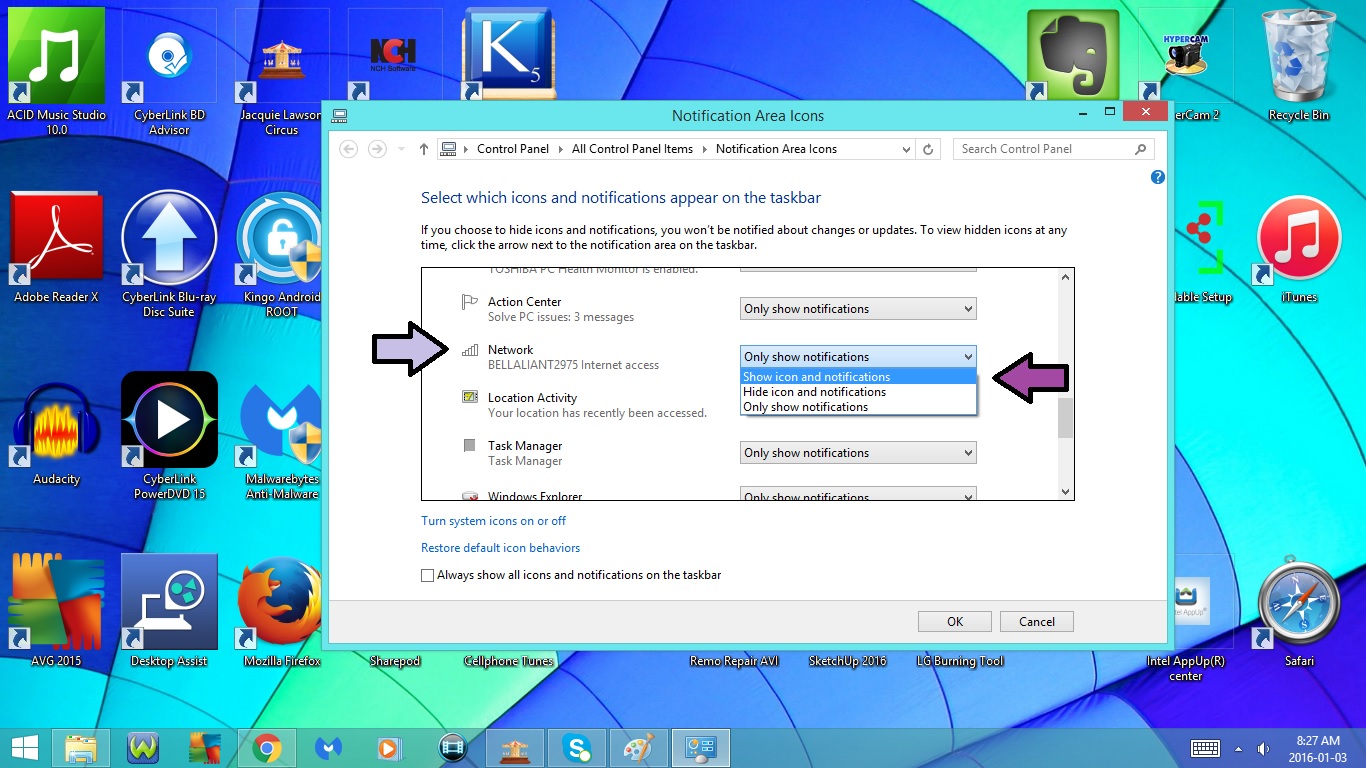Click the Location Activity icon in the list

(470, 398)
